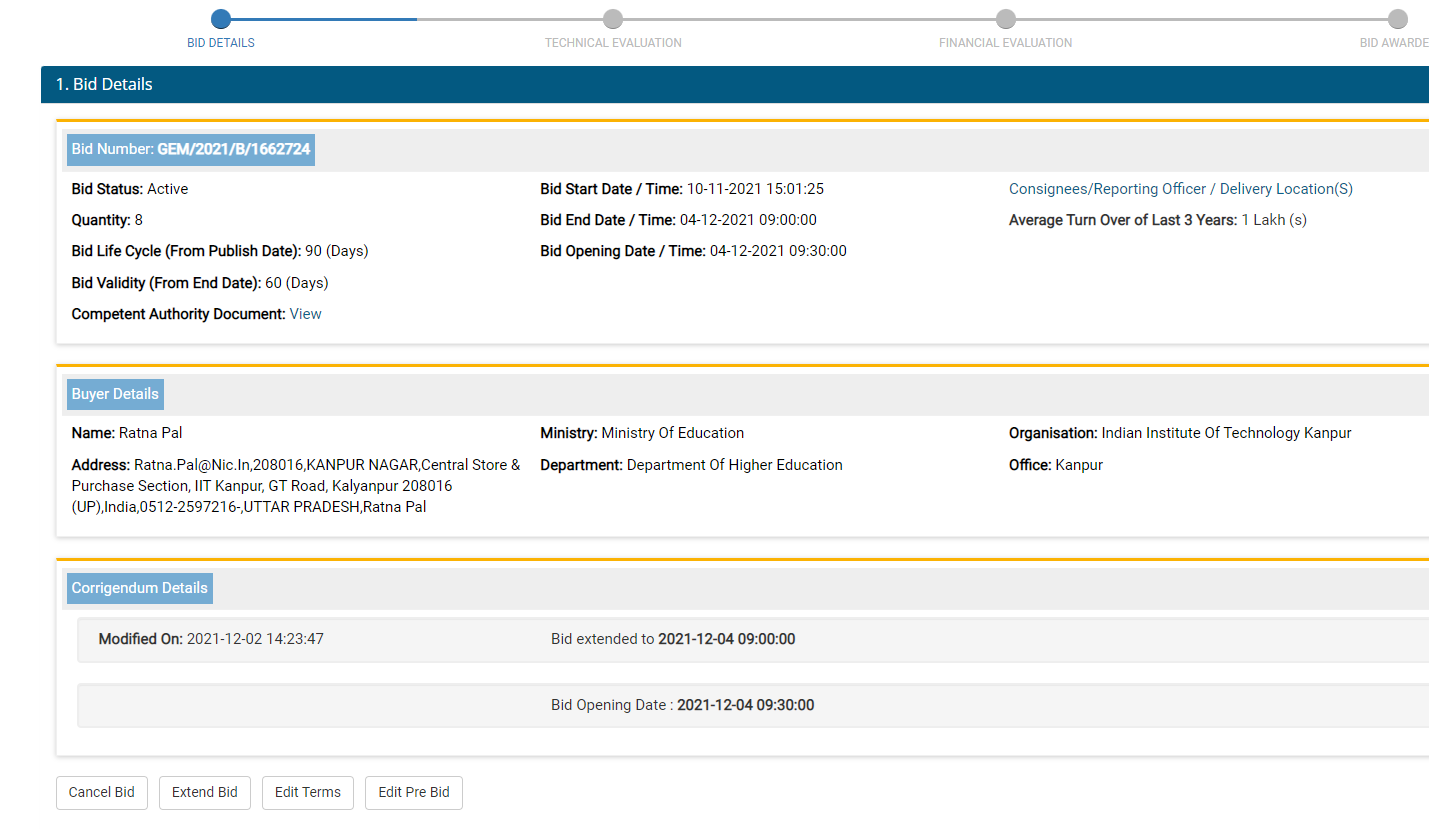Screen dimensions: 1429x829
Task: Expand the Buyer Details section header
Action: (x=115, y=394)
